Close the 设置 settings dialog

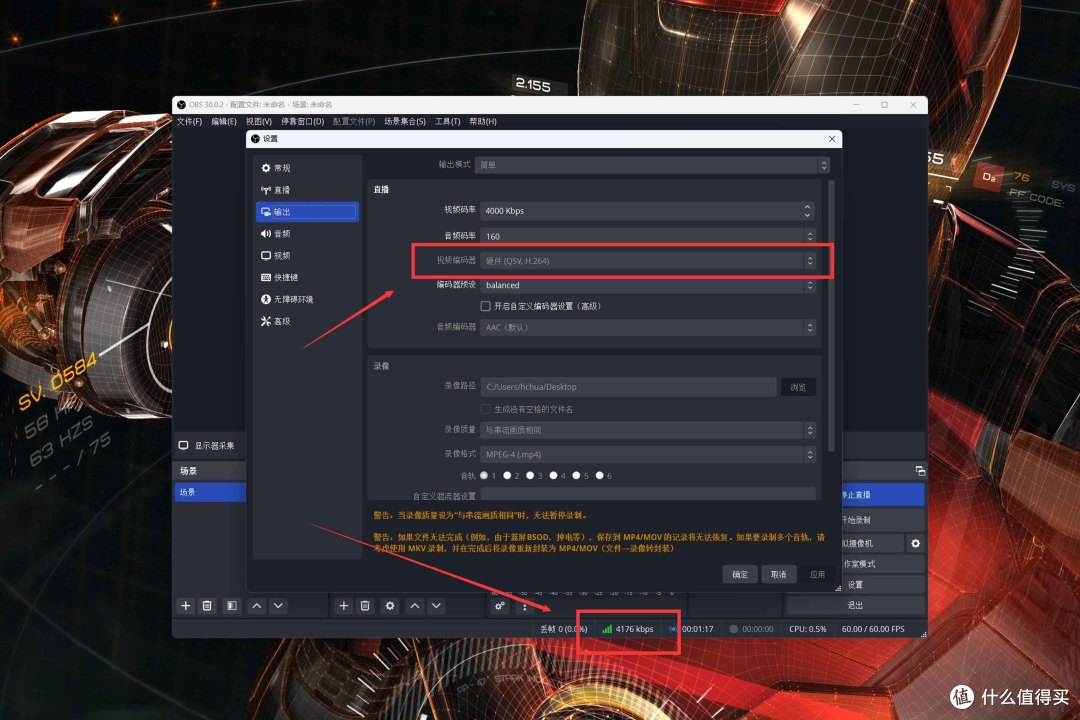(832, 139)
